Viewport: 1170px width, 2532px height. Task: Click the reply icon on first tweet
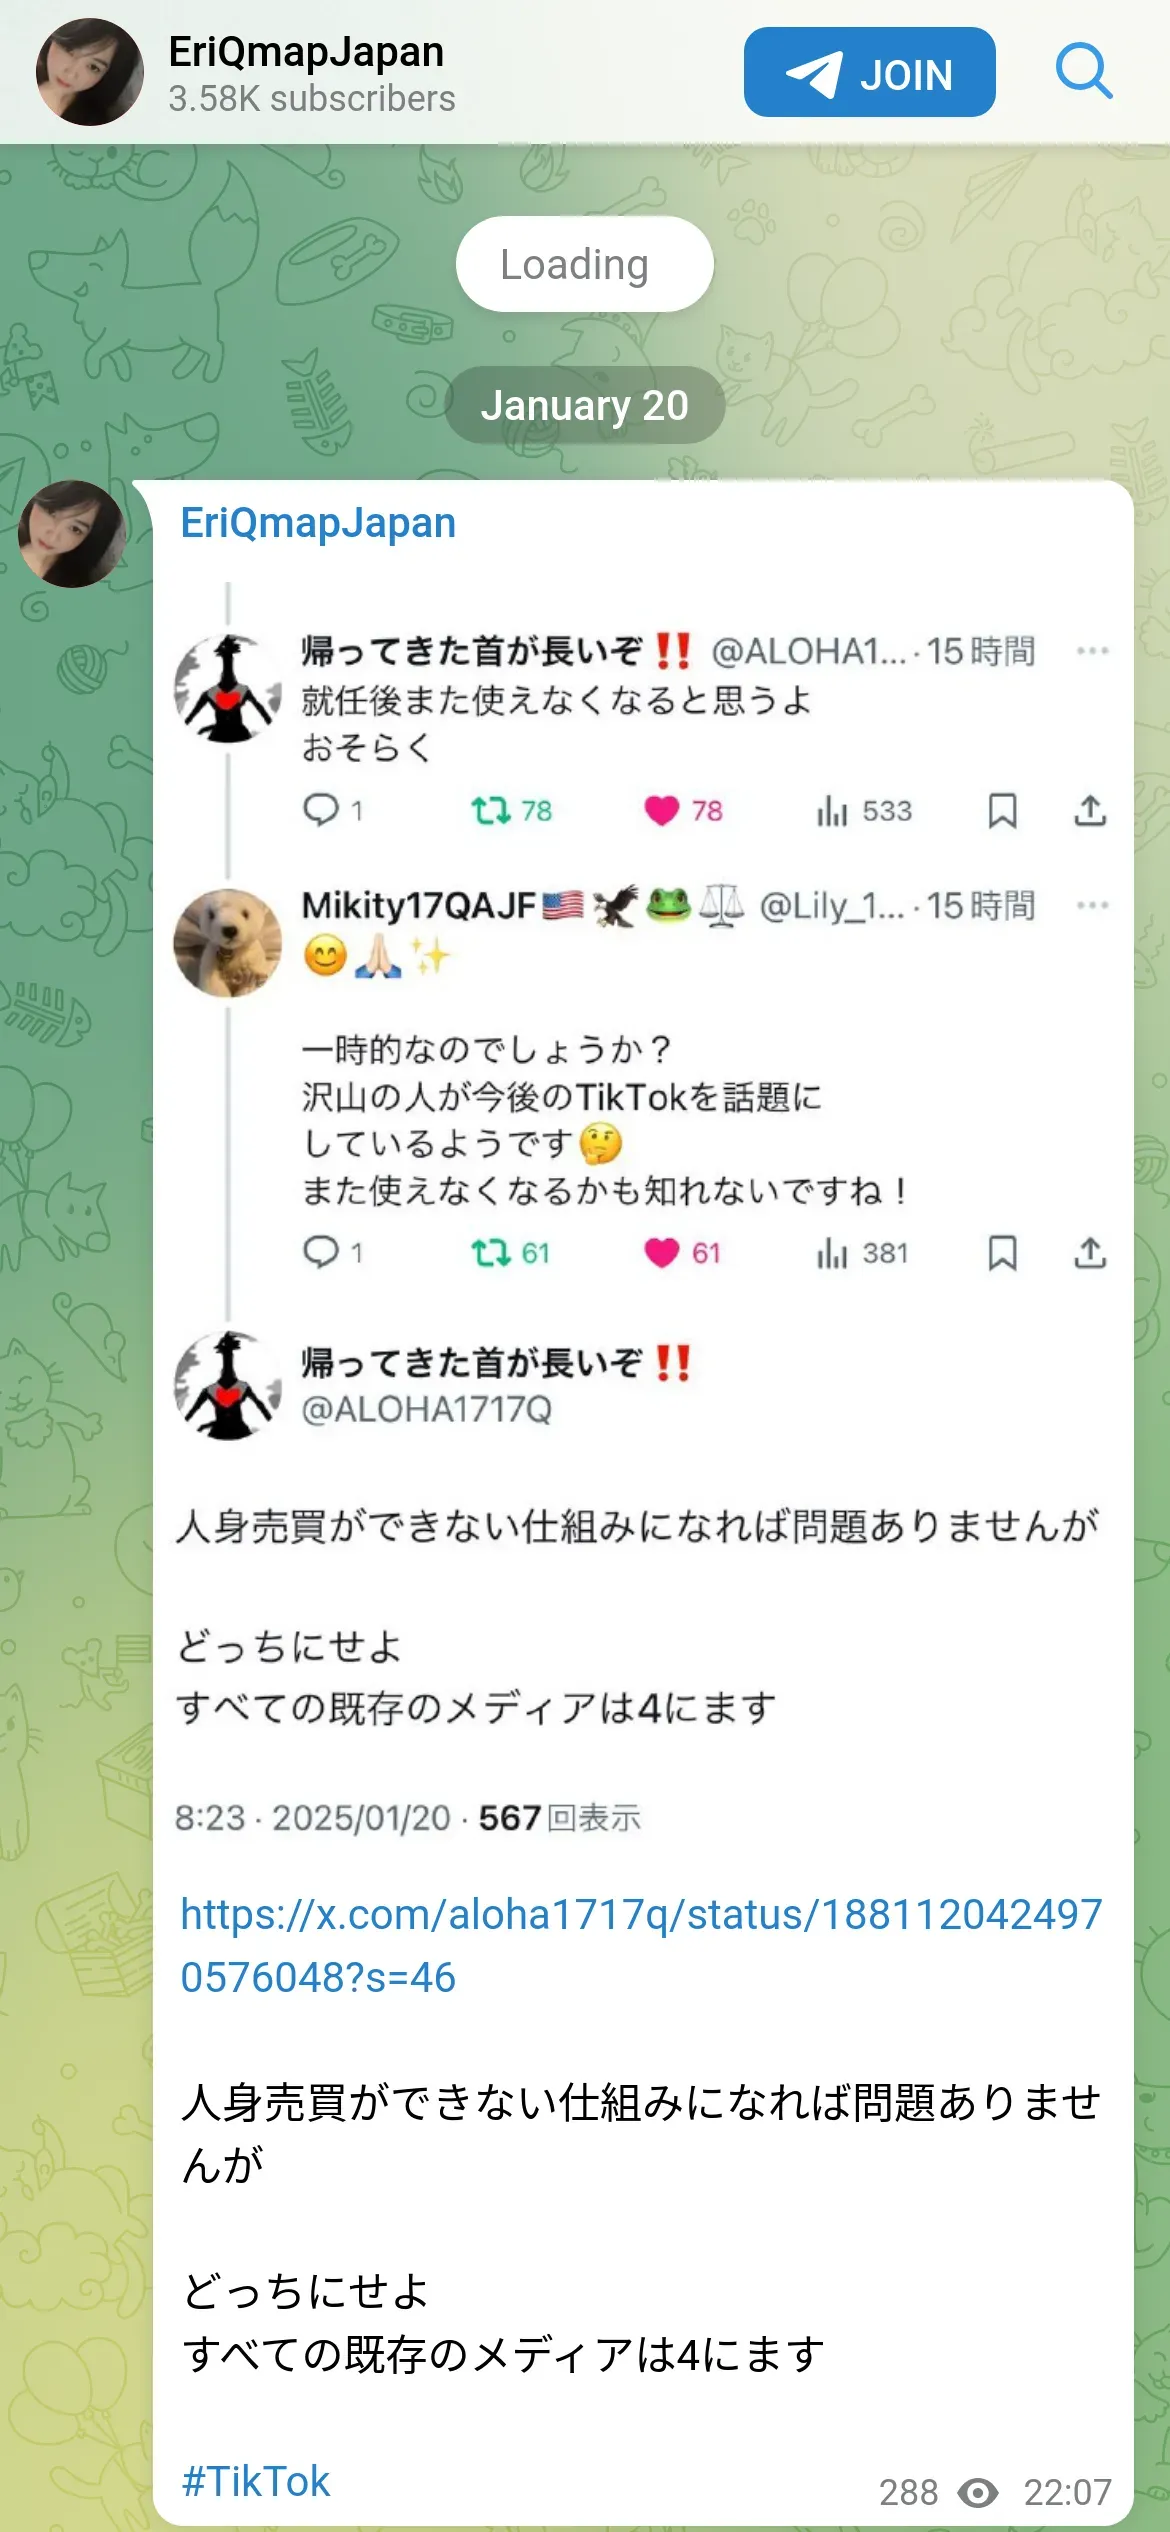pos(321,809)
